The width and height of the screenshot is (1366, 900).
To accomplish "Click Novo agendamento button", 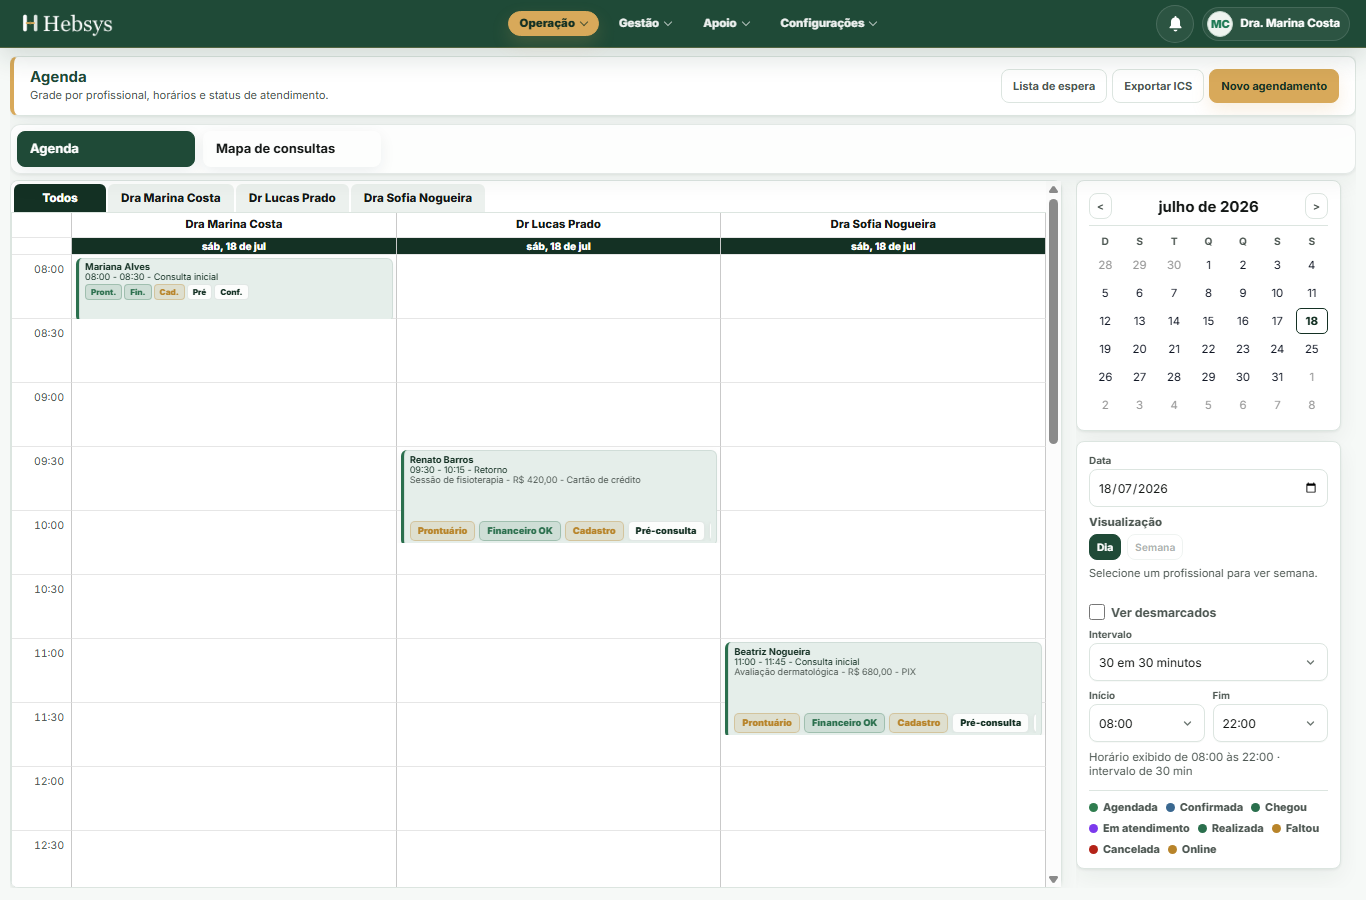I will click(x=1274, y=86).
